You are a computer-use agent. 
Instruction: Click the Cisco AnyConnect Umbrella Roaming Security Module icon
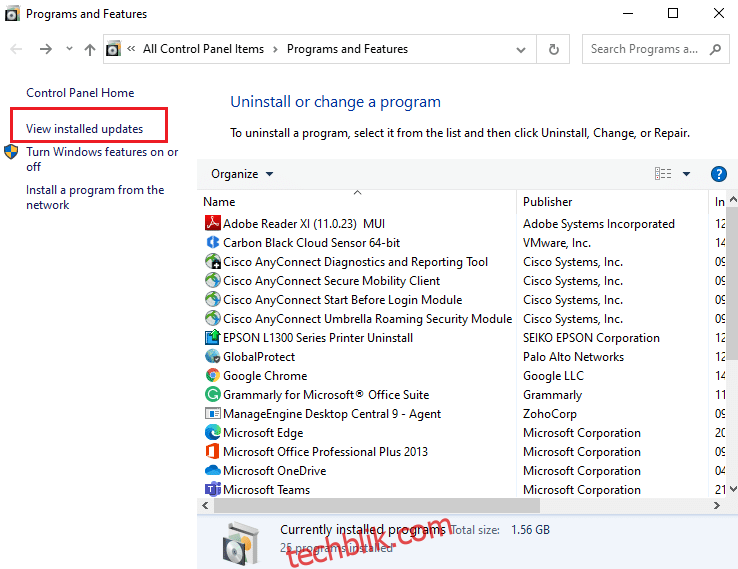(213, 318)
